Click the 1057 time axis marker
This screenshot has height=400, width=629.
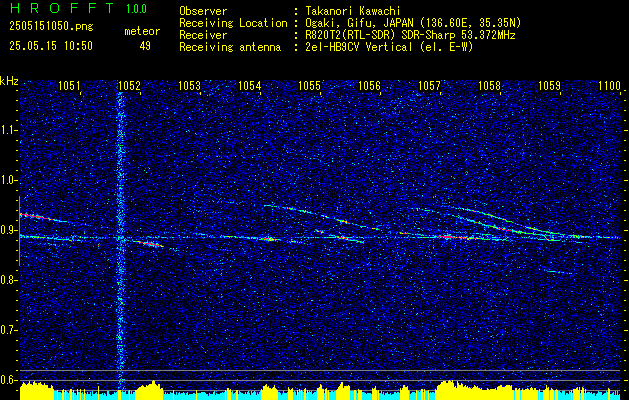pos(429,85)
